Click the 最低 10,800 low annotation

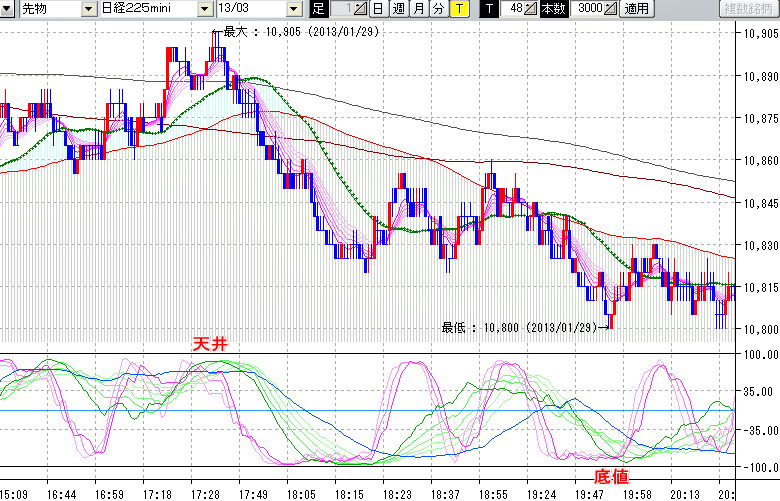coord(521,326)
